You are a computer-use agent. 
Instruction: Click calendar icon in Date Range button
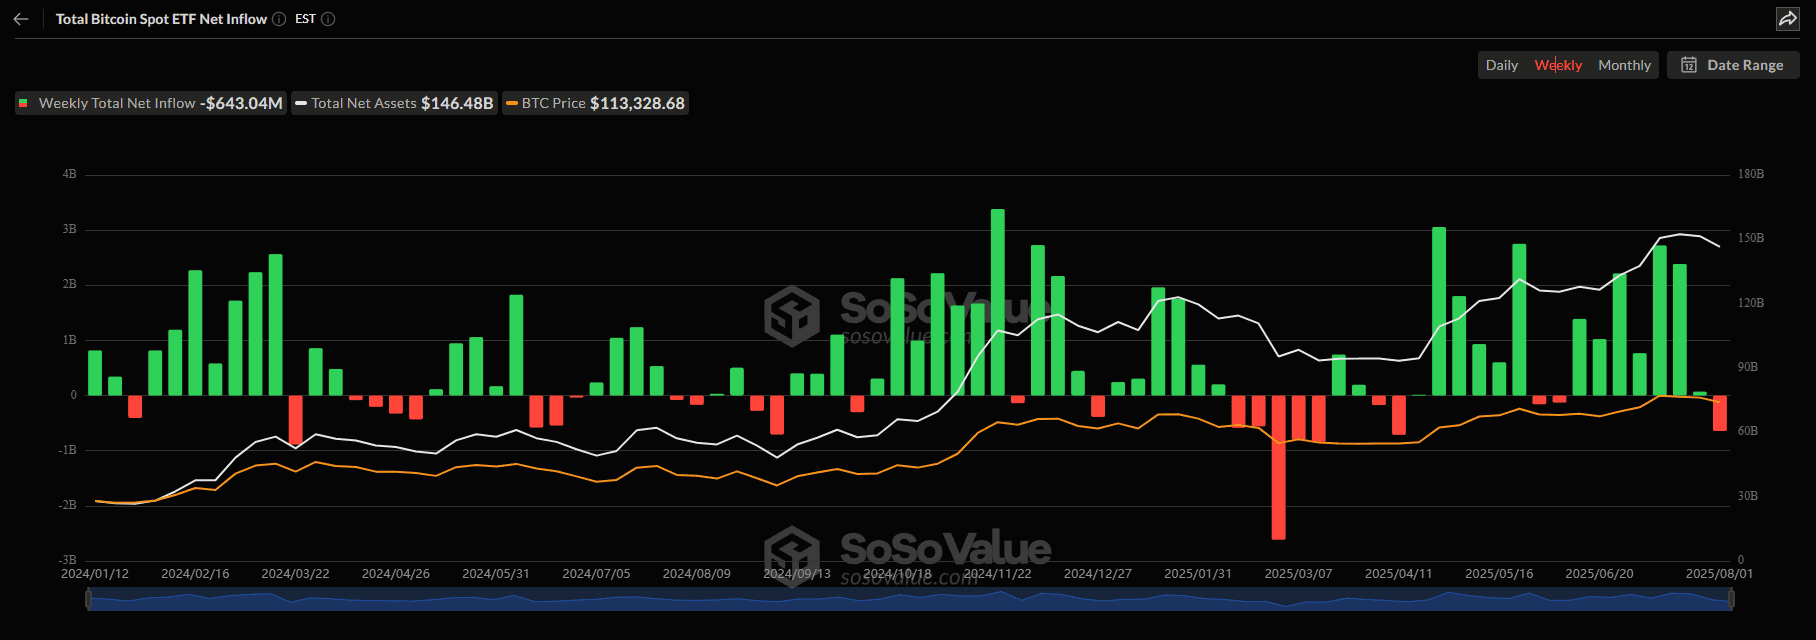[x=1689, y=65]
